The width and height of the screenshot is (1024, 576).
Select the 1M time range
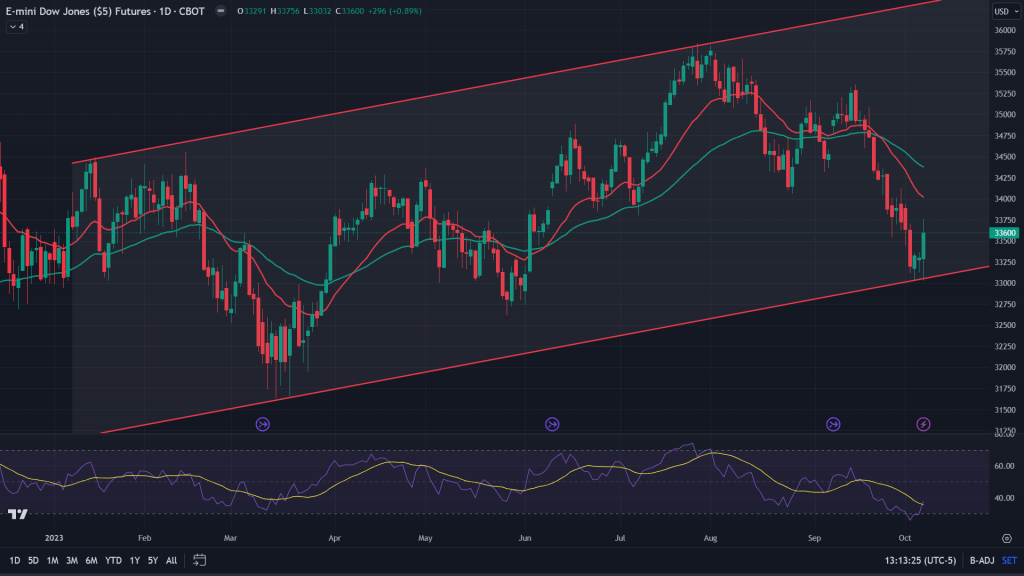click(53, 560)
